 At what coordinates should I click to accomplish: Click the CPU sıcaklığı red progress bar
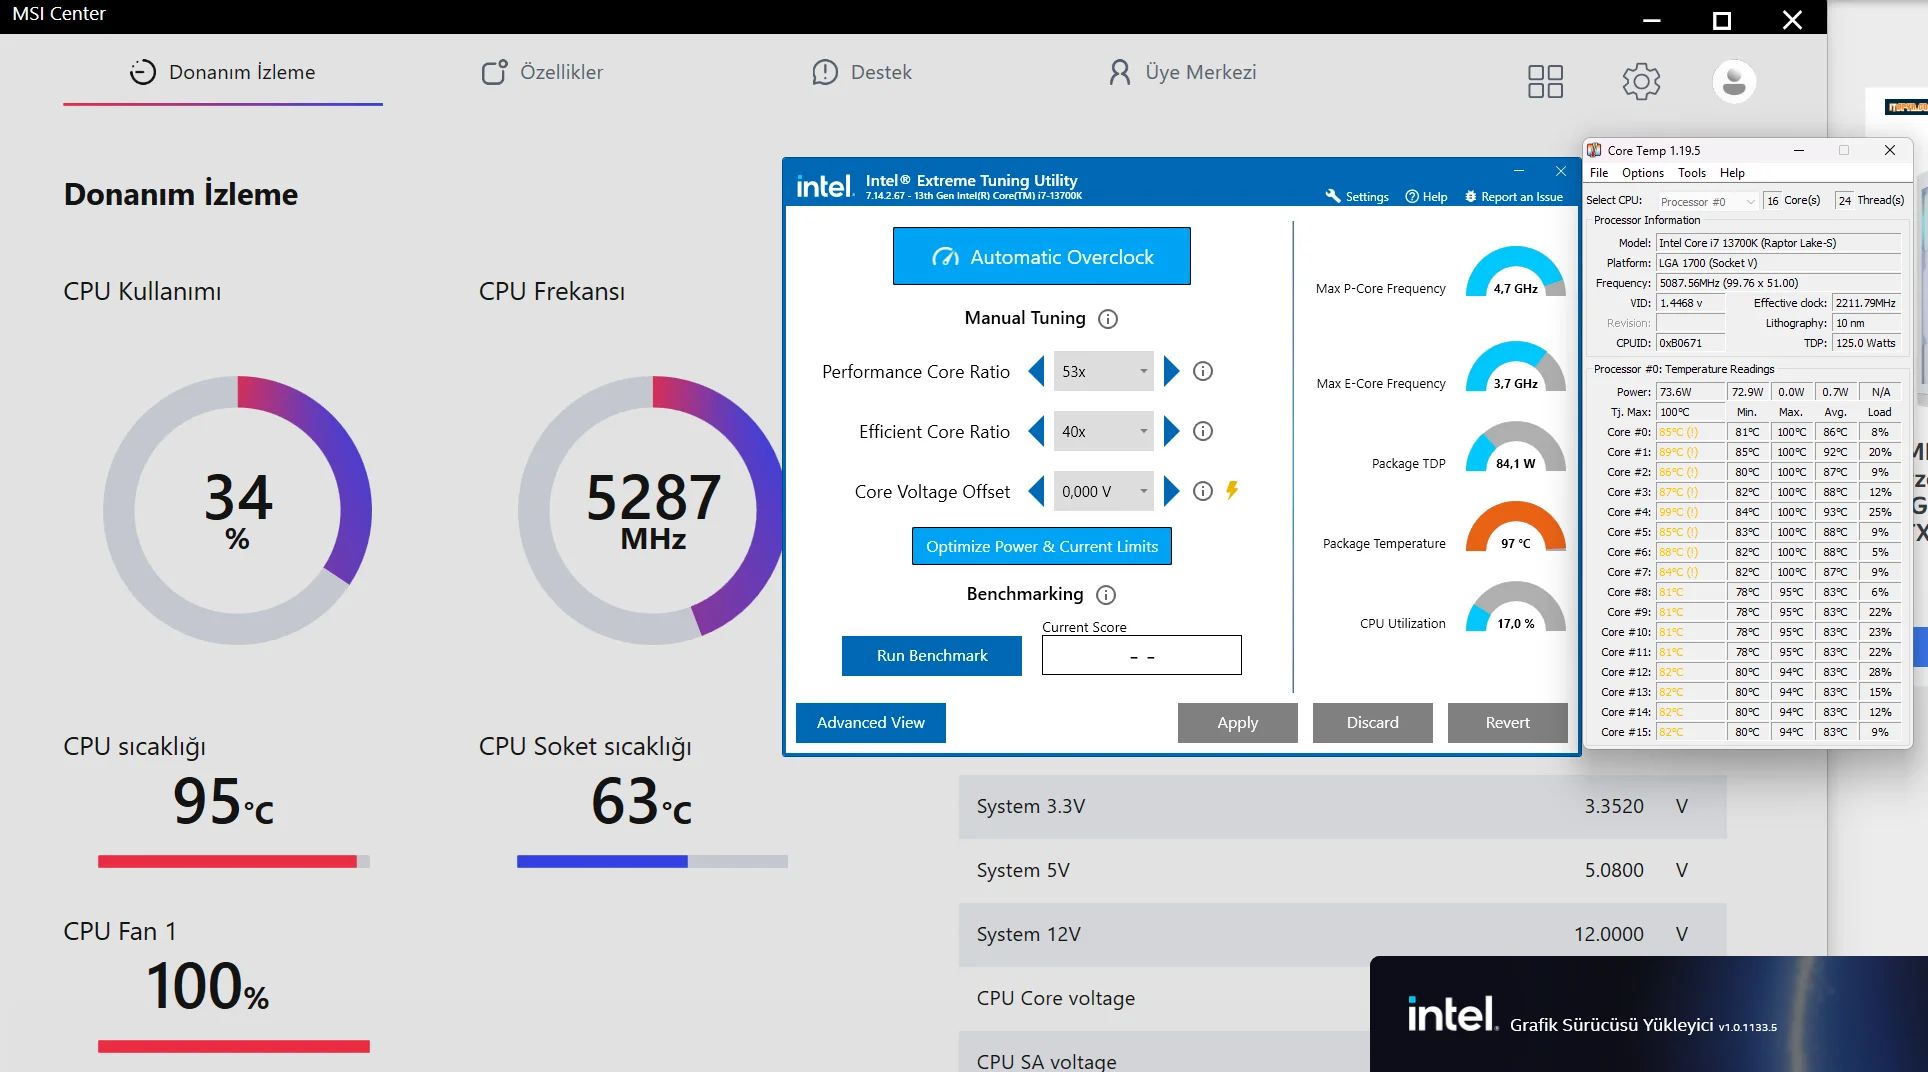[234, 862]
